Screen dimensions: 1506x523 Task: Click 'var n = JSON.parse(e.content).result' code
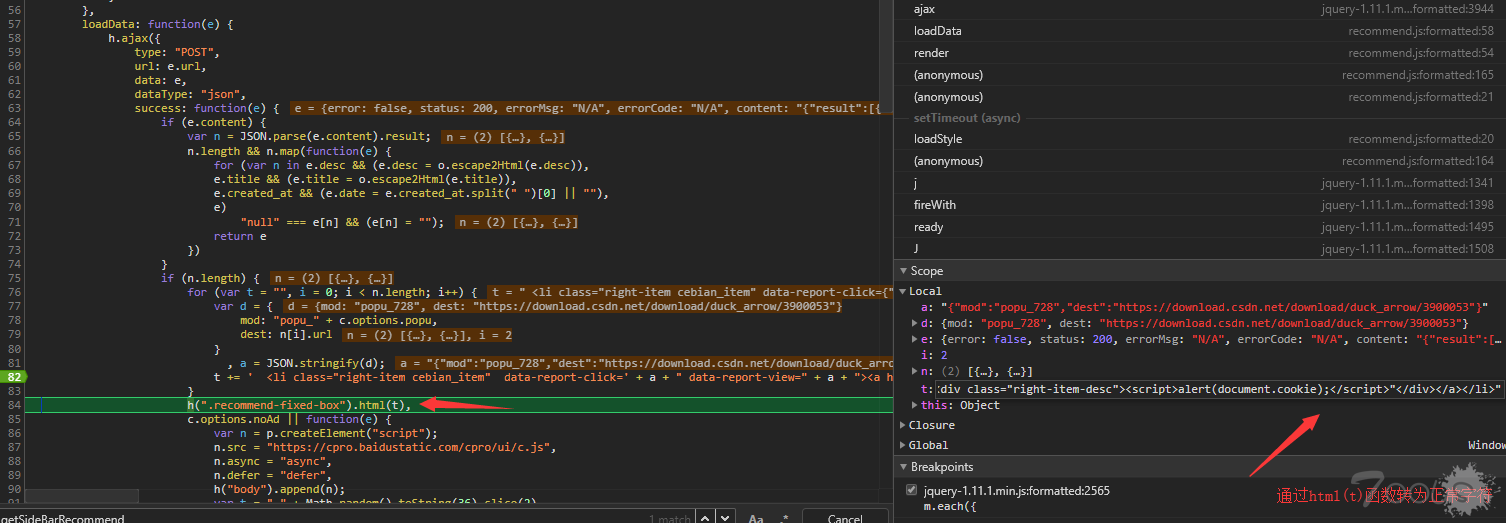(x=309, y=136)
